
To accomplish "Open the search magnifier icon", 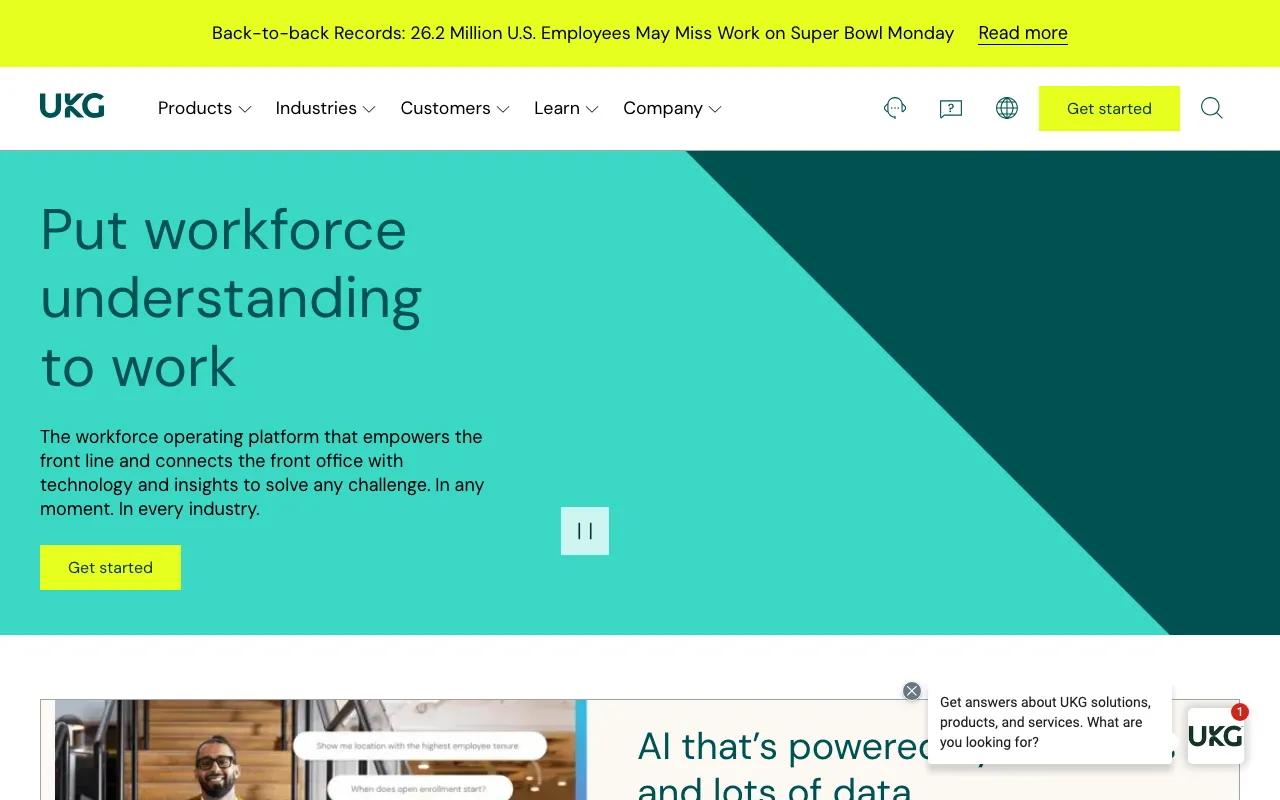I will pos(1212,108).
